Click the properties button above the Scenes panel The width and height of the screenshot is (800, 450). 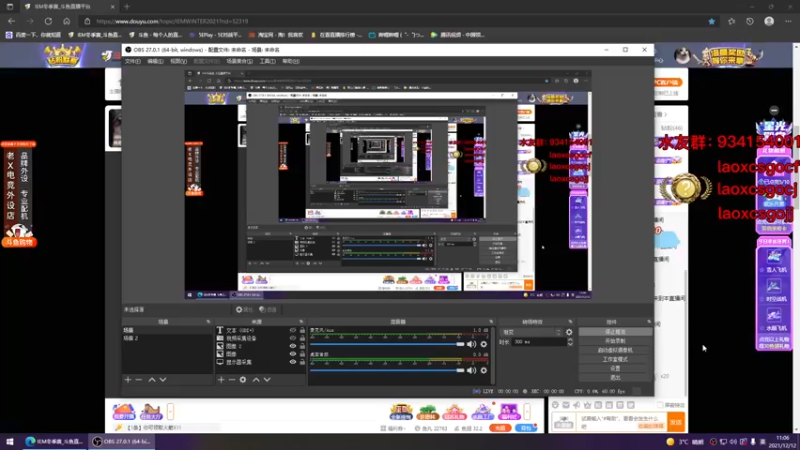[244, 310]
